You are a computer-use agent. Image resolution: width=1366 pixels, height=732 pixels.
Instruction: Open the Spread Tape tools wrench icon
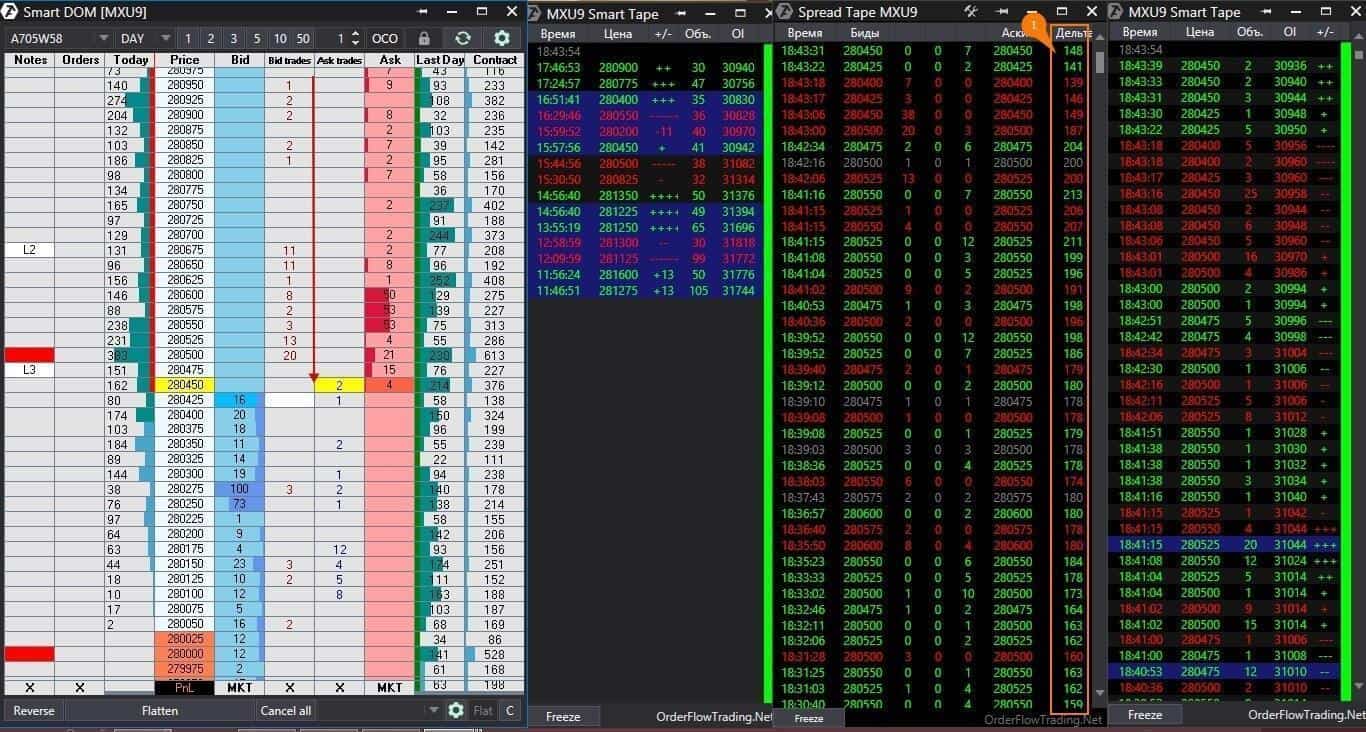(970, 11)
